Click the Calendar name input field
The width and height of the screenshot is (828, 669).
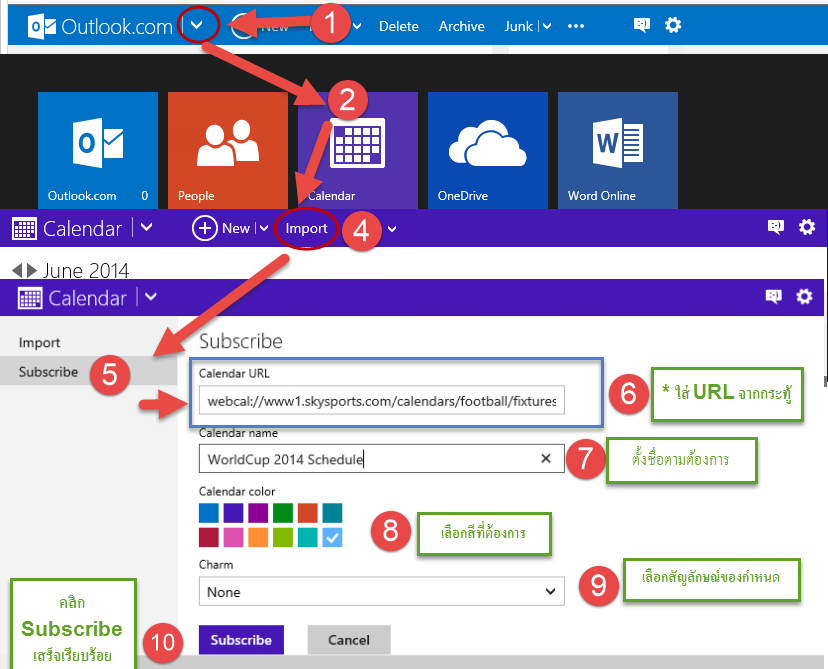tap(381, 458)
